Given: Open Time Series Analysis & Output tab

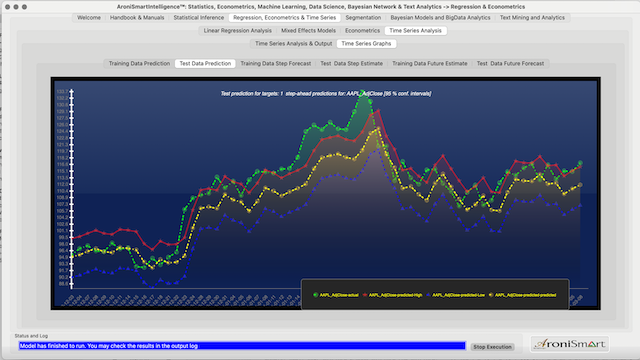Looking at the screenshot, I should pyautogui.click(x=293, y=44).
